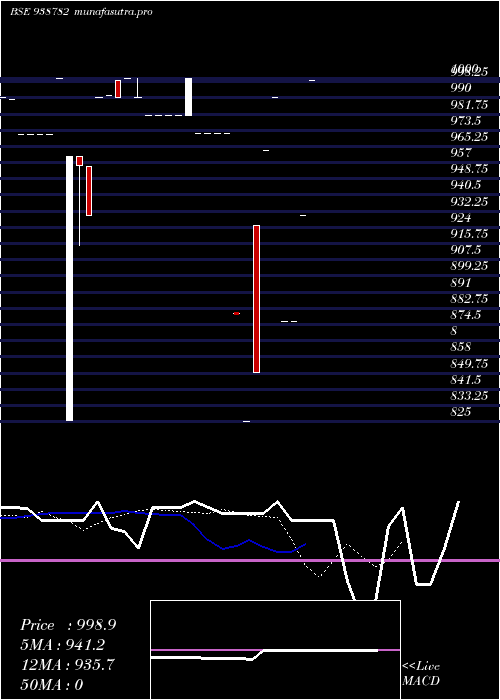Click the 915.75 price axis label
The height and width of the screenshot is (700, 500).
click(469, 233)
